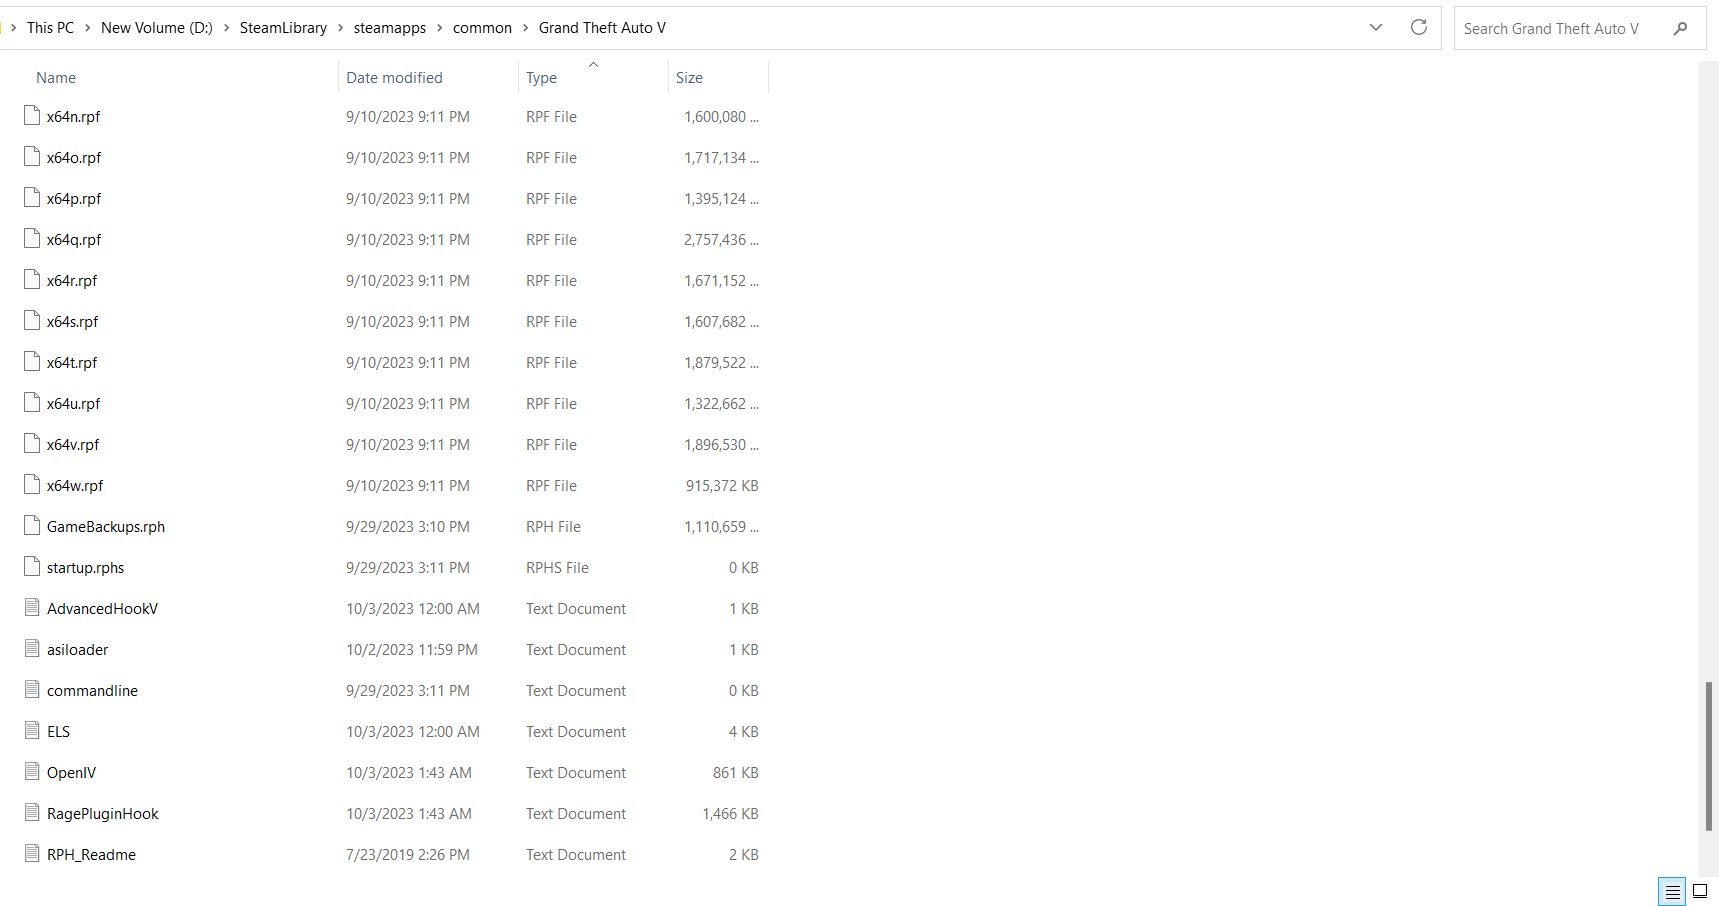Viewport: 1719px width, 906px height.
Task: Click the commandline file name
Action: (x=93, y=691)
